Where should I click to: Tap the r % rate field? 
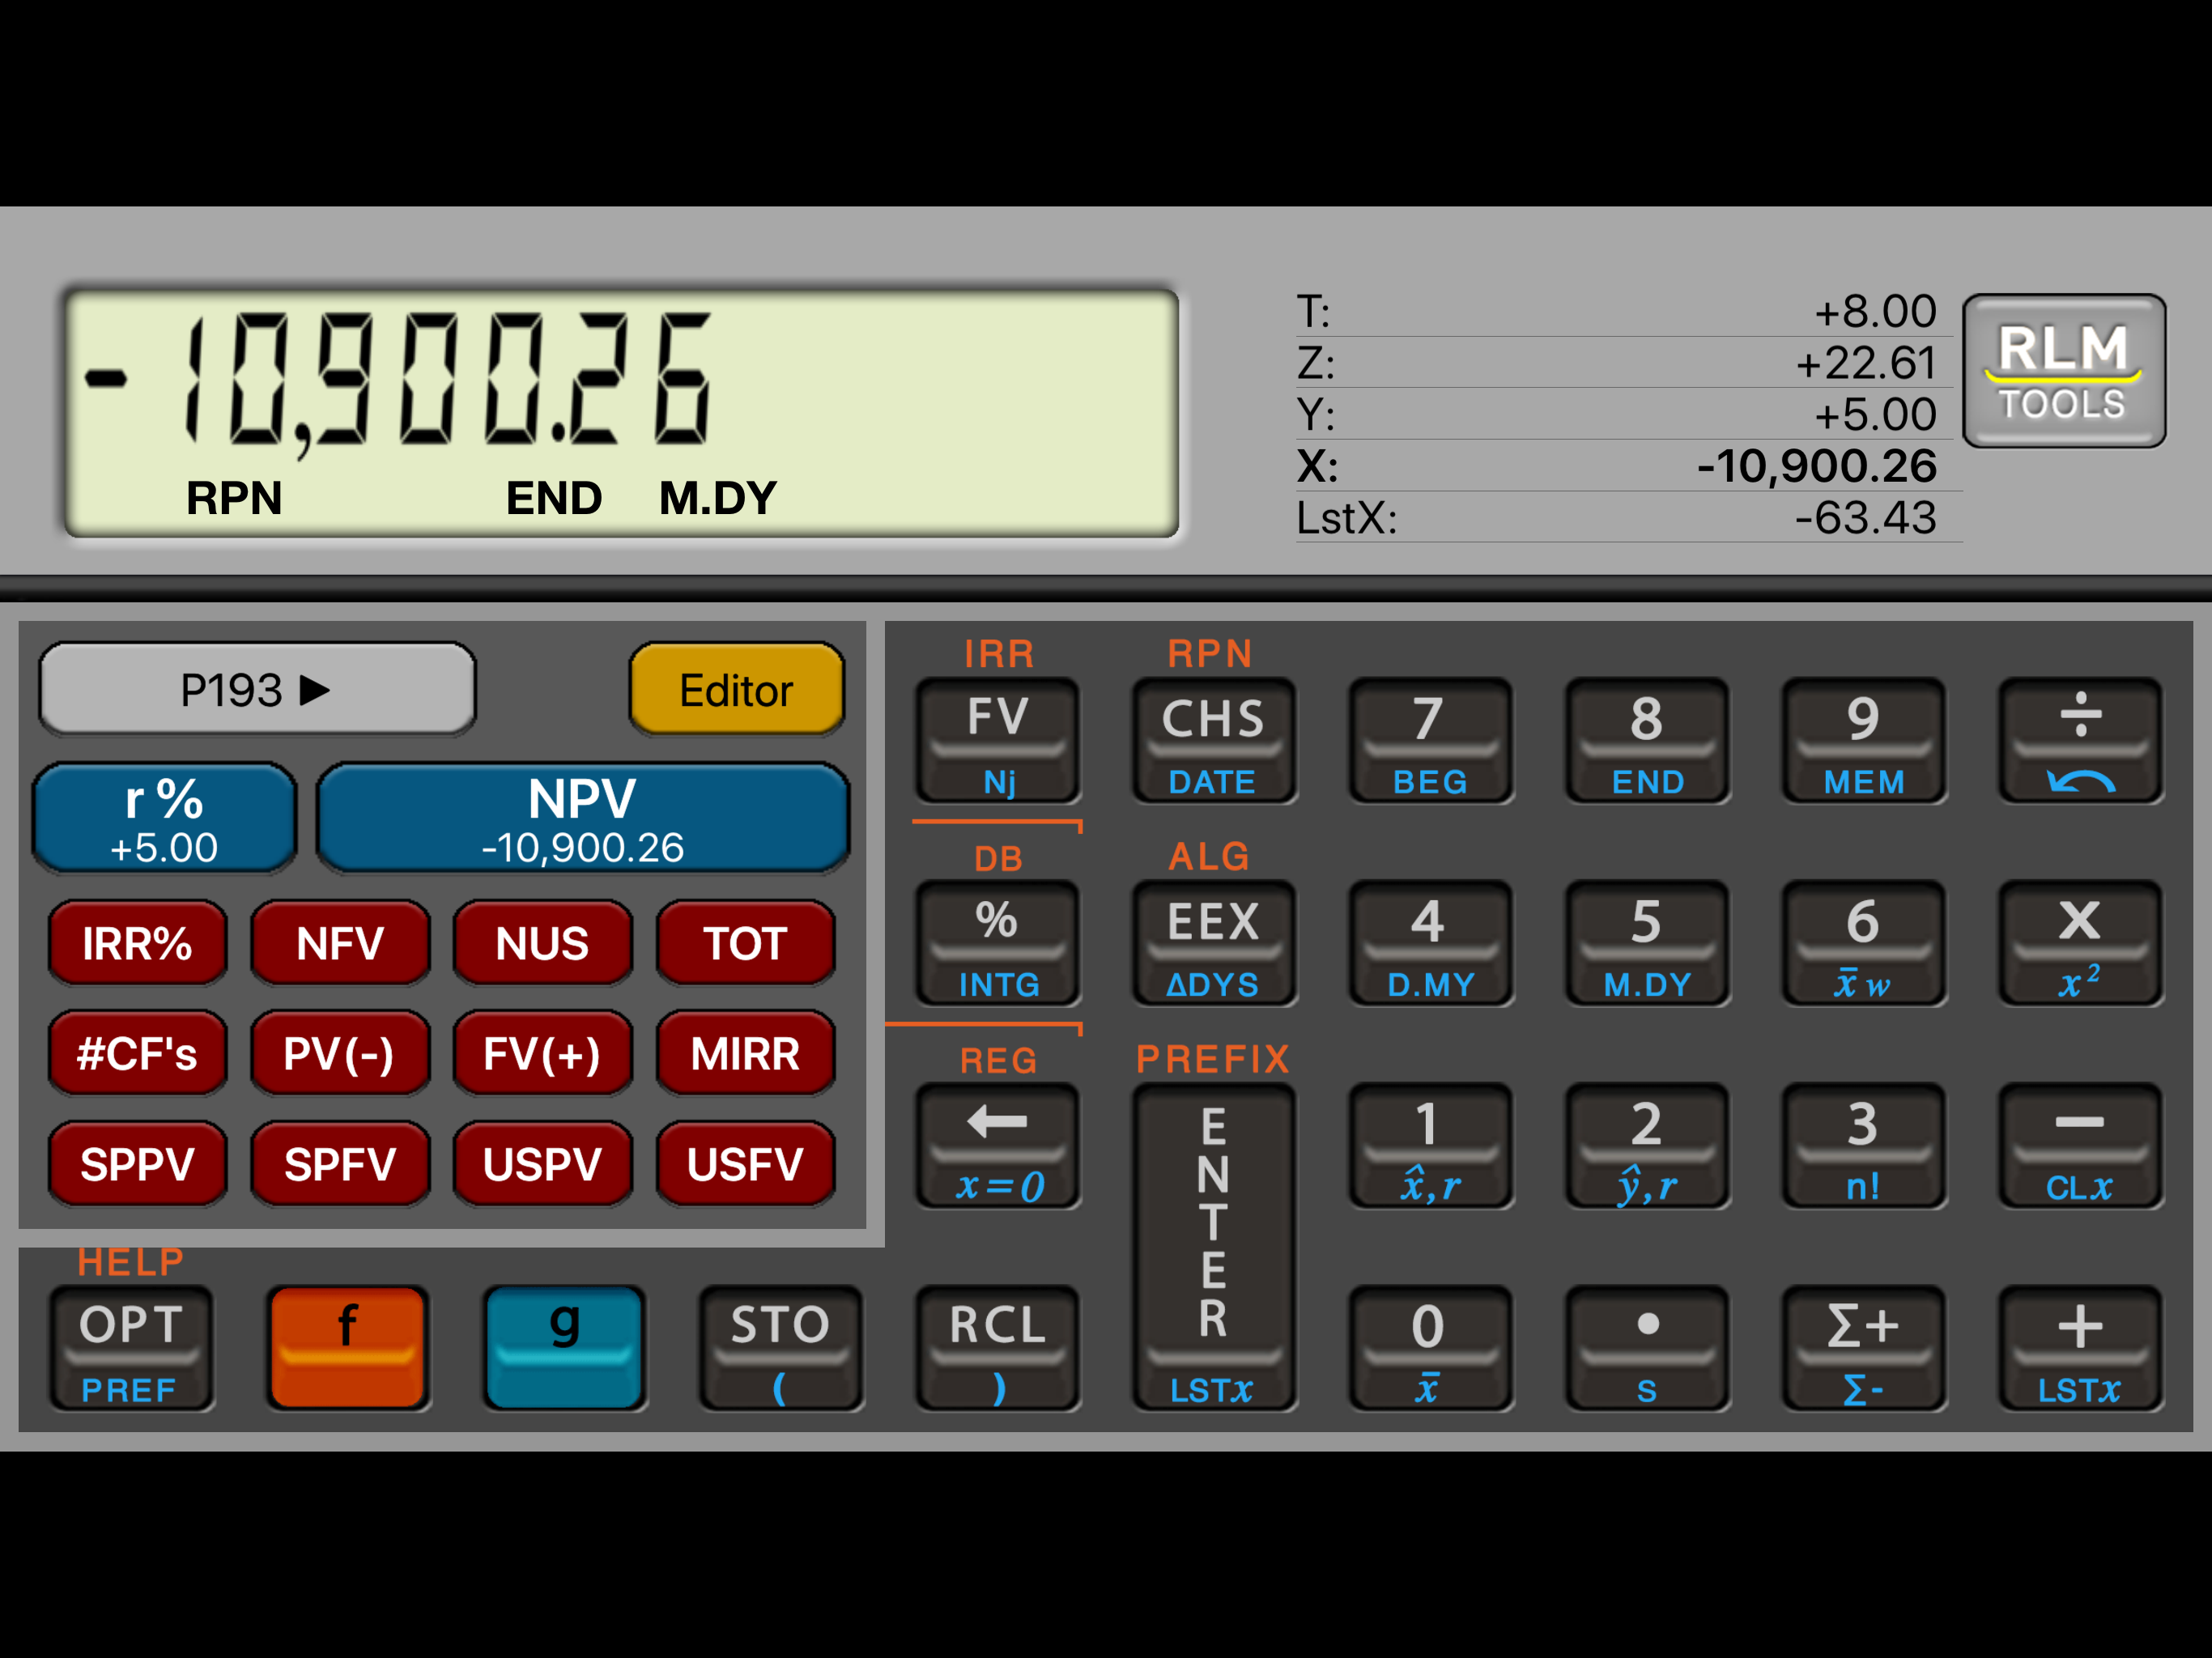[x=164, y=818]
